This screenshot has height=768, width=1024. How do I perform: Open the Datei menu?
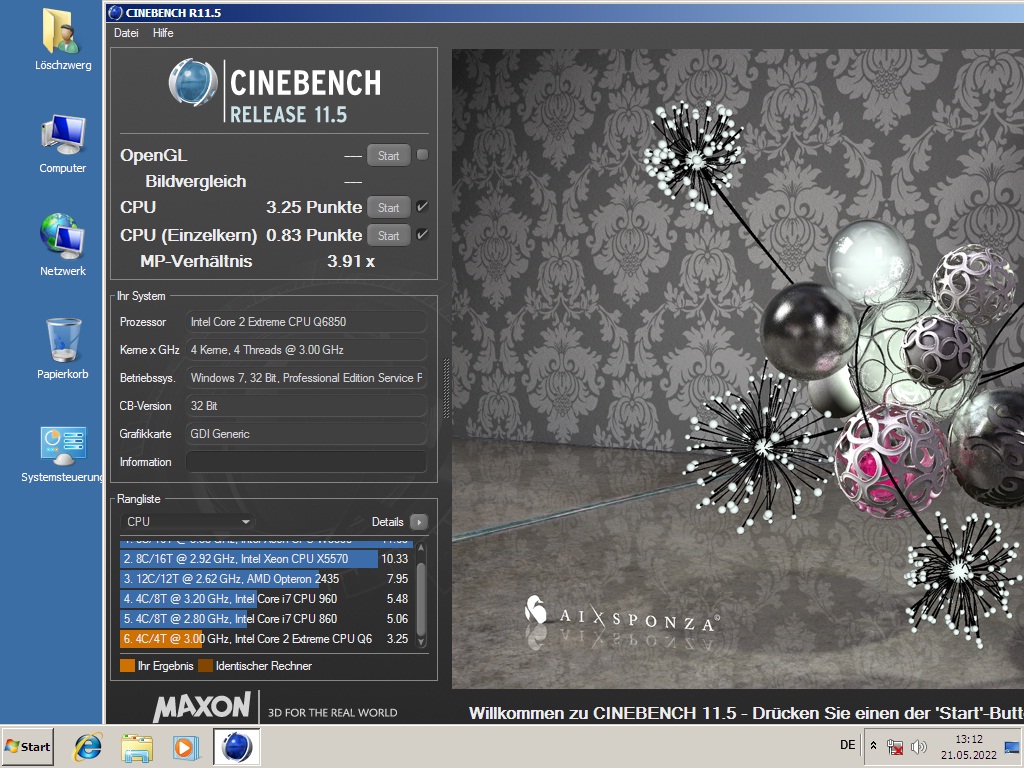pos(126,33)
